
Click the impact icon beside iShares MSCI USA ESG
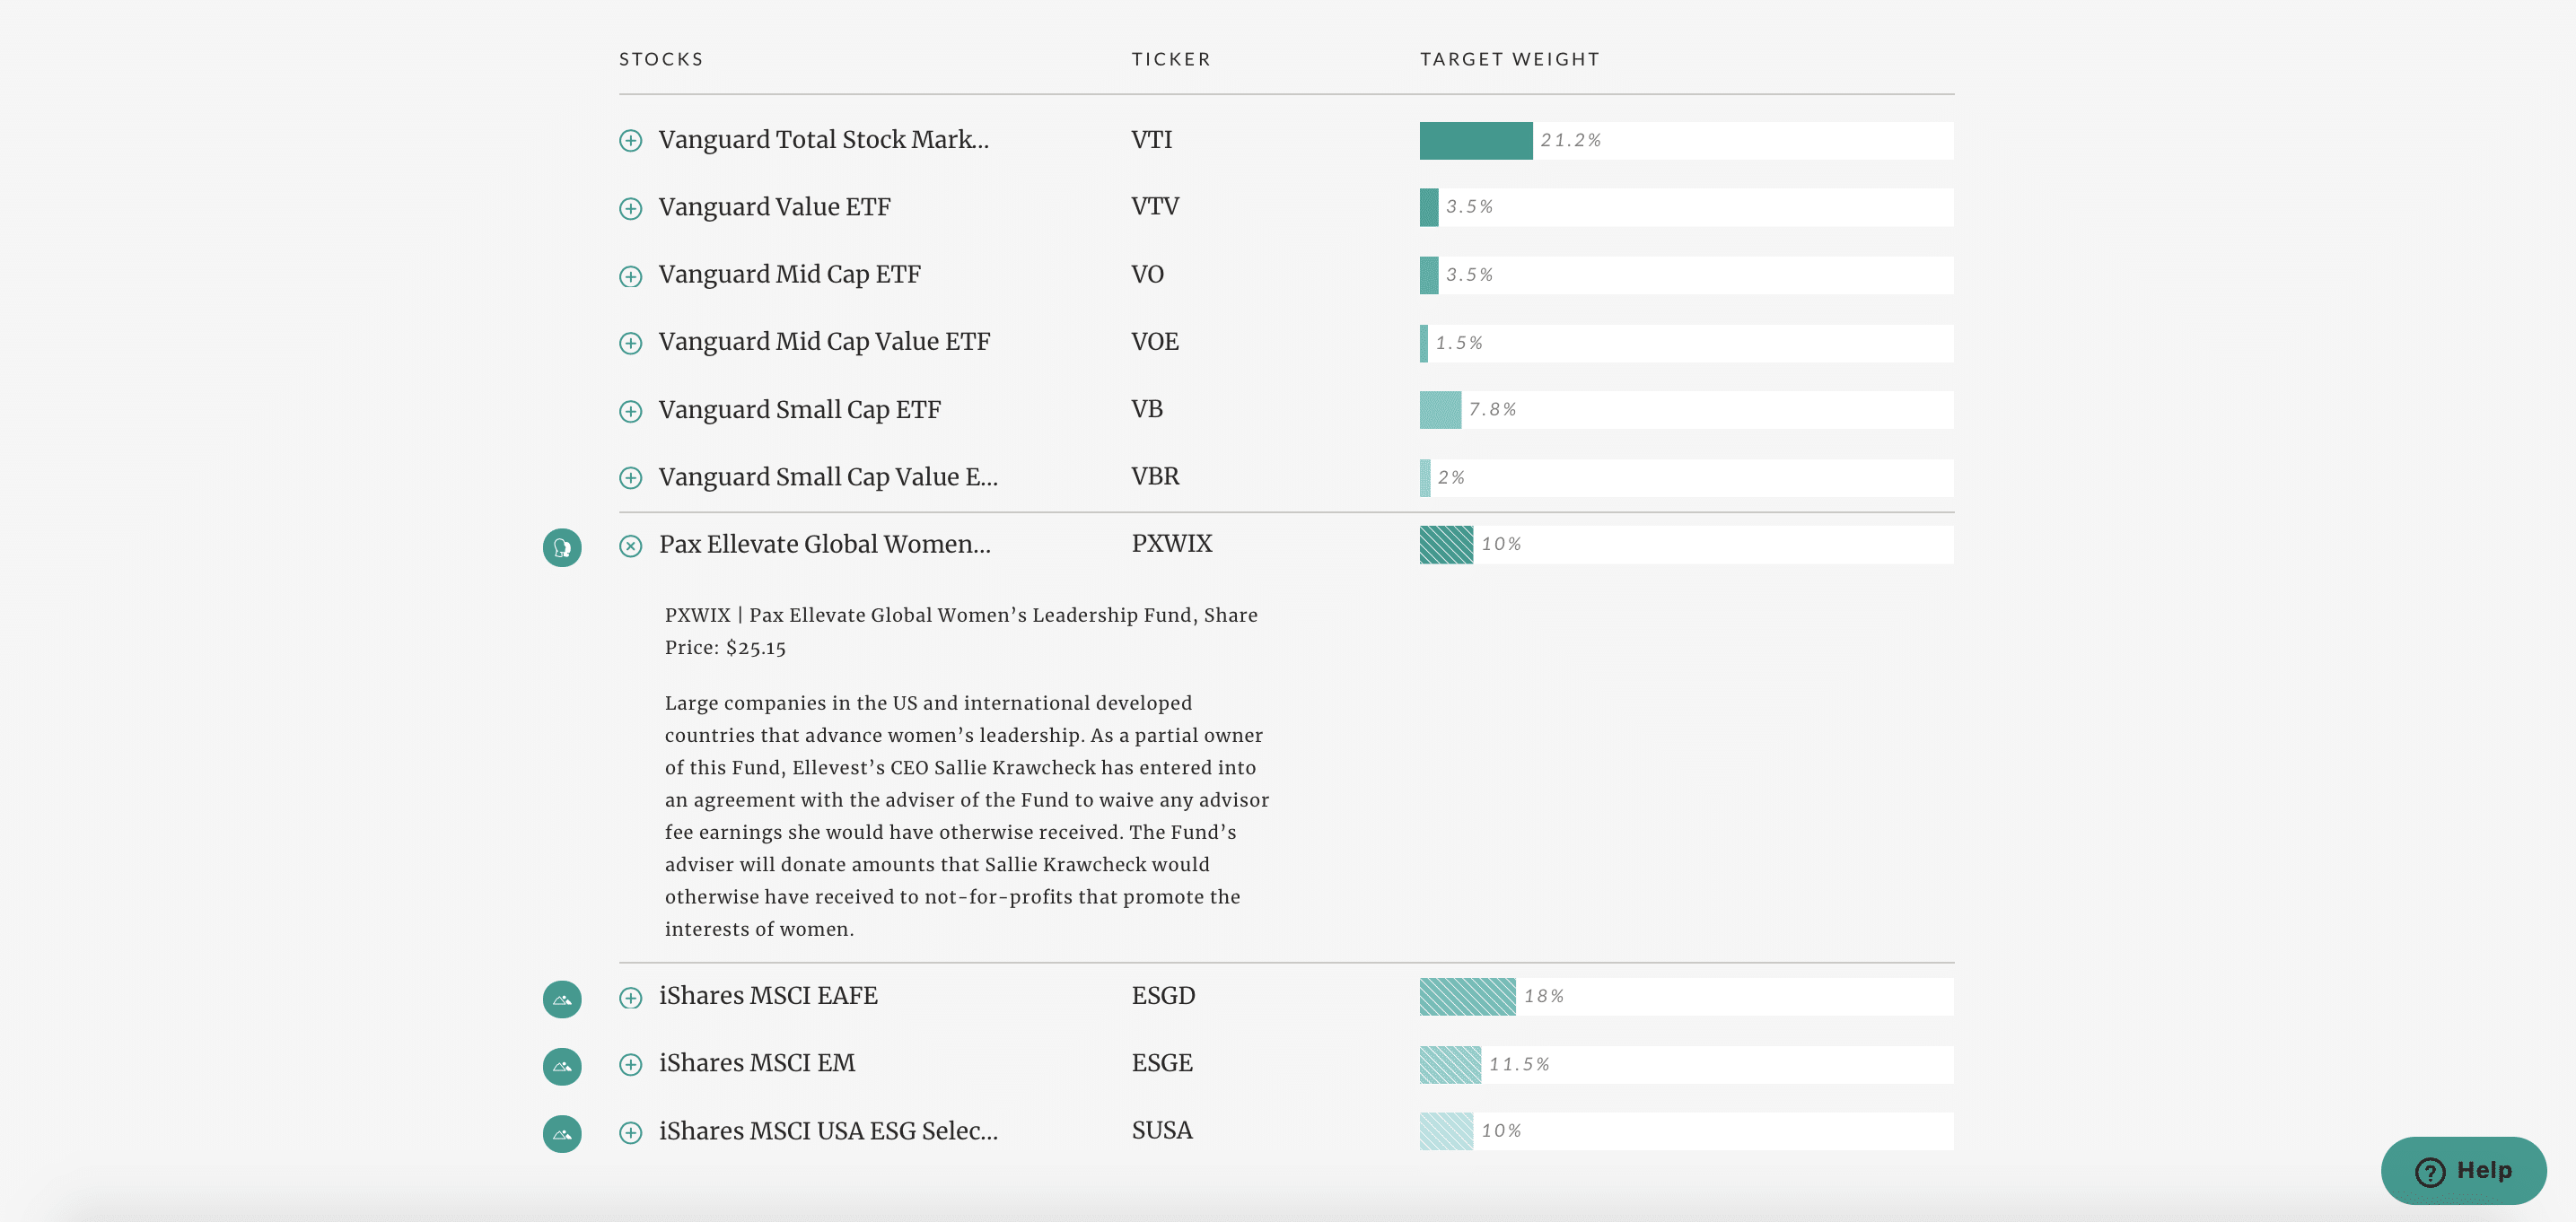[x=562, y=1134]
